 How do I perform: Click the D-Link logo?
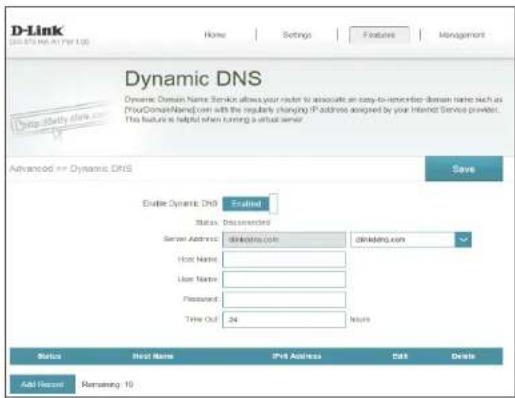tap(37, 31)
